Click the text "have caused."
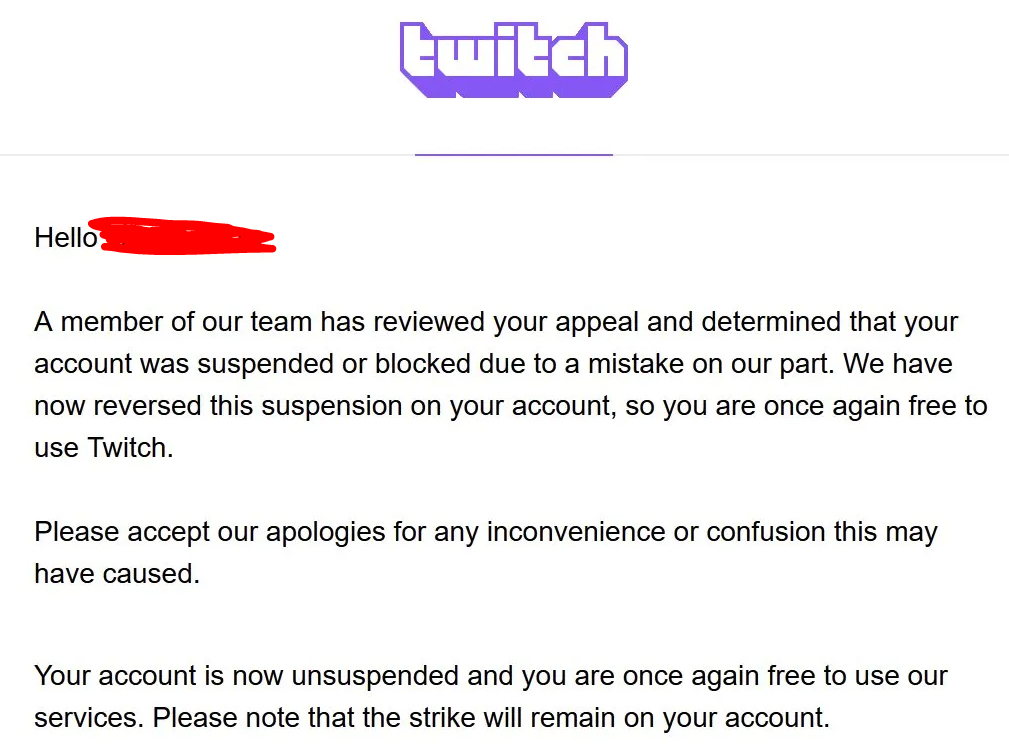The width and height of the screenshot is (1009, 750). pyautogui.click(x=117, y=574)
